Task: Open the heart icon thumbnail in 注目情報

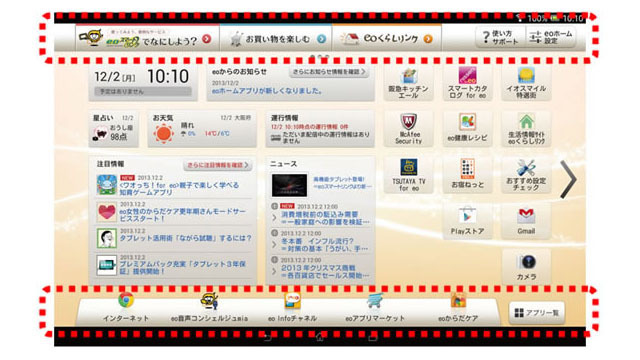Action: pos(107,212)
